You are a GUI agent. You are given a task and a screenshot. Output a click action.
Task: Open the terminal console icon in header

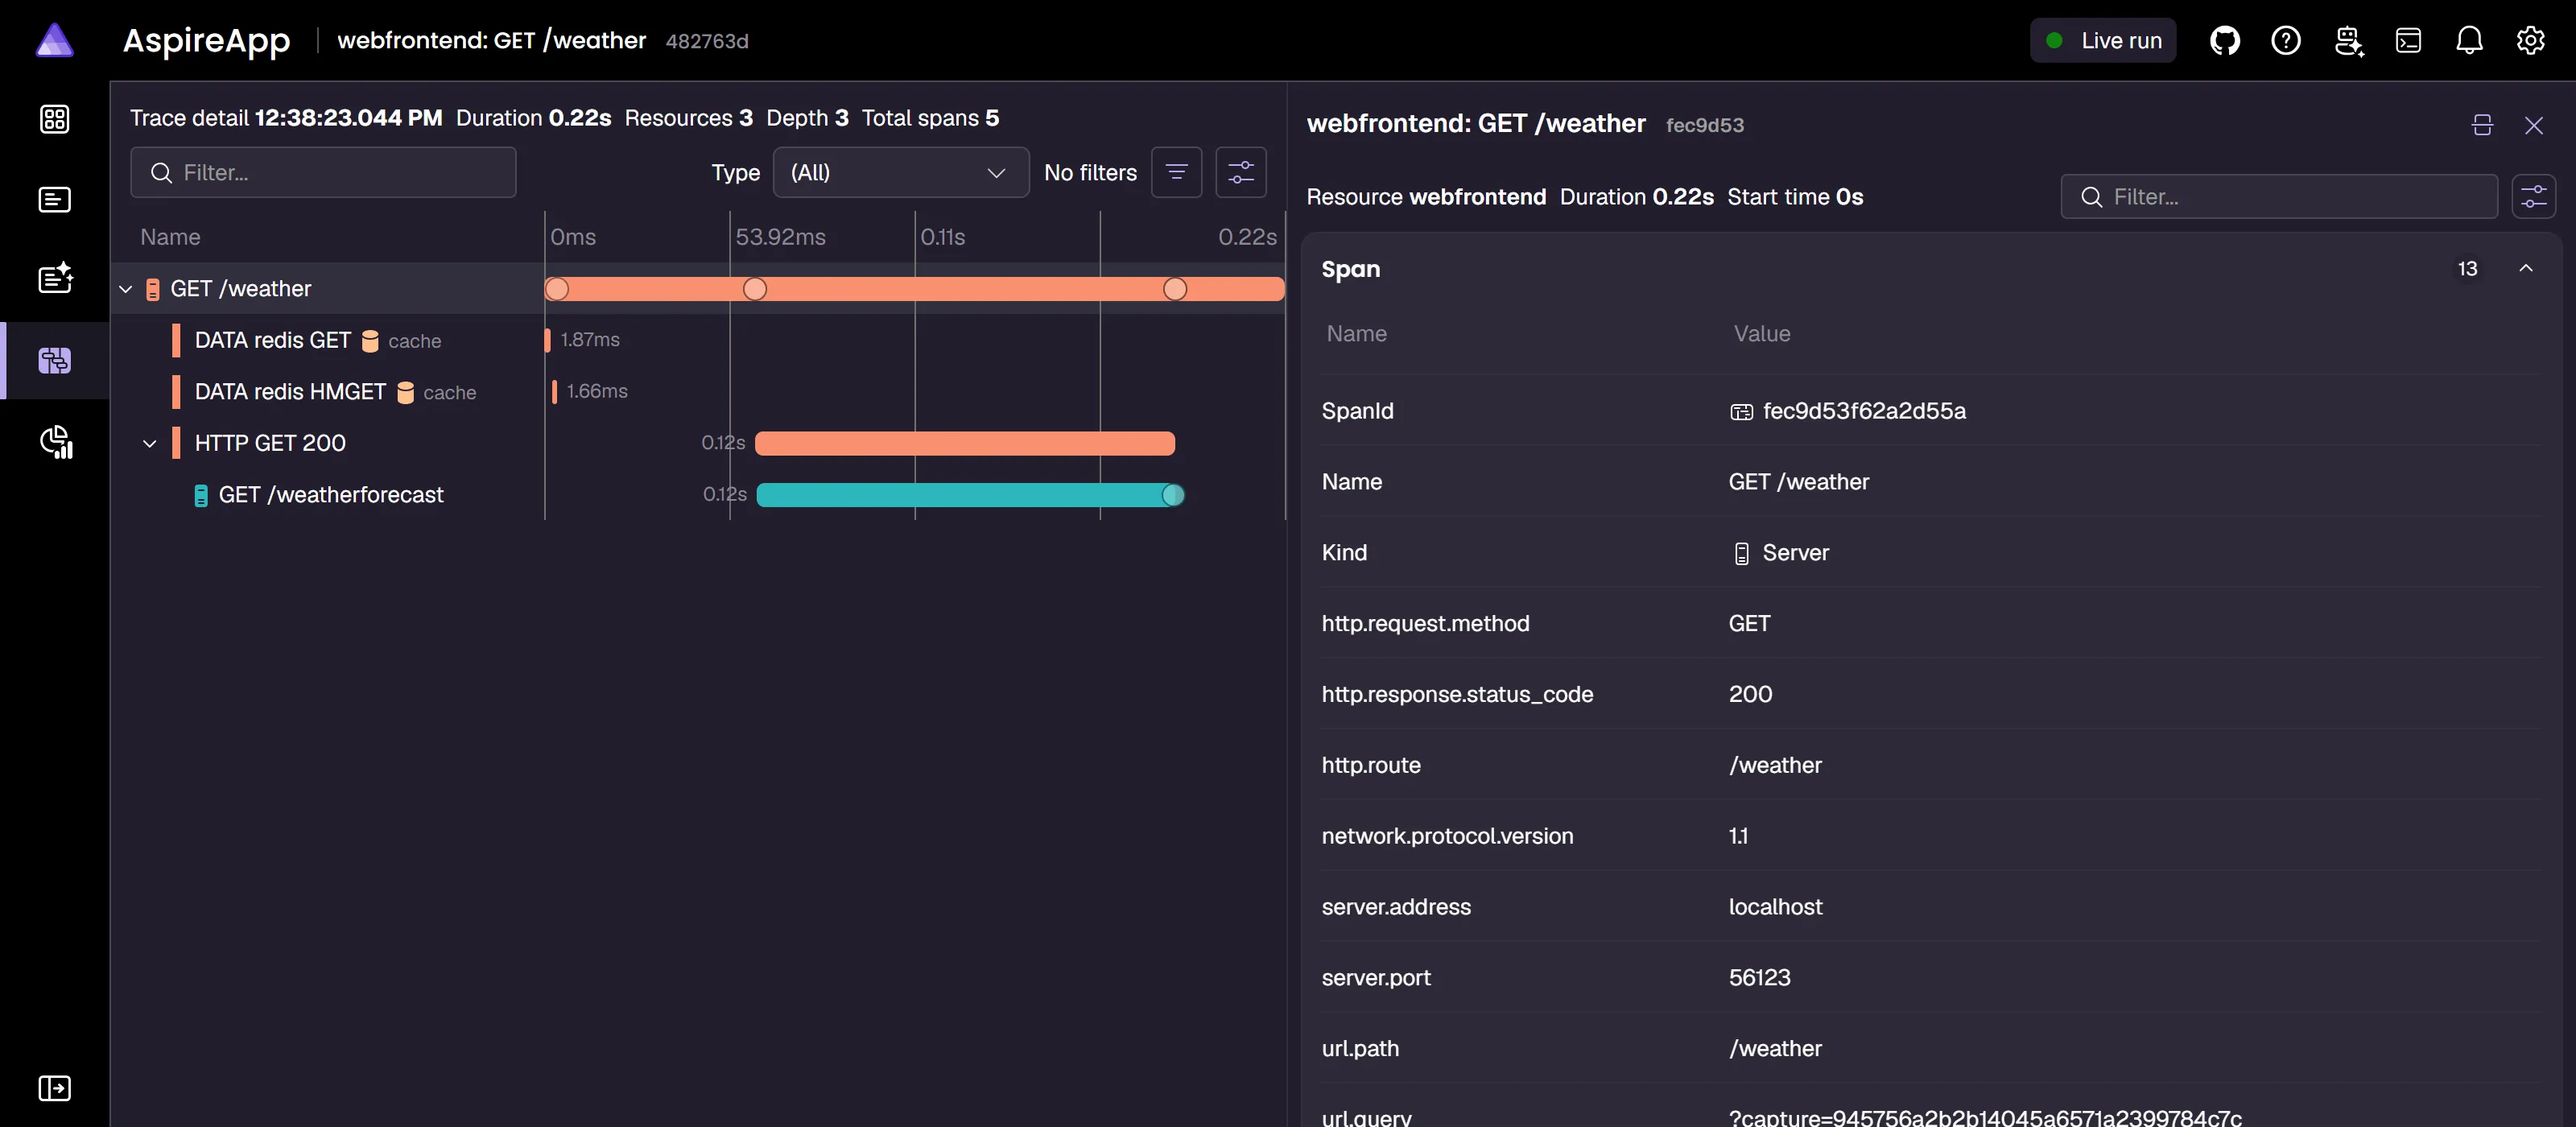coord(2408,41)
